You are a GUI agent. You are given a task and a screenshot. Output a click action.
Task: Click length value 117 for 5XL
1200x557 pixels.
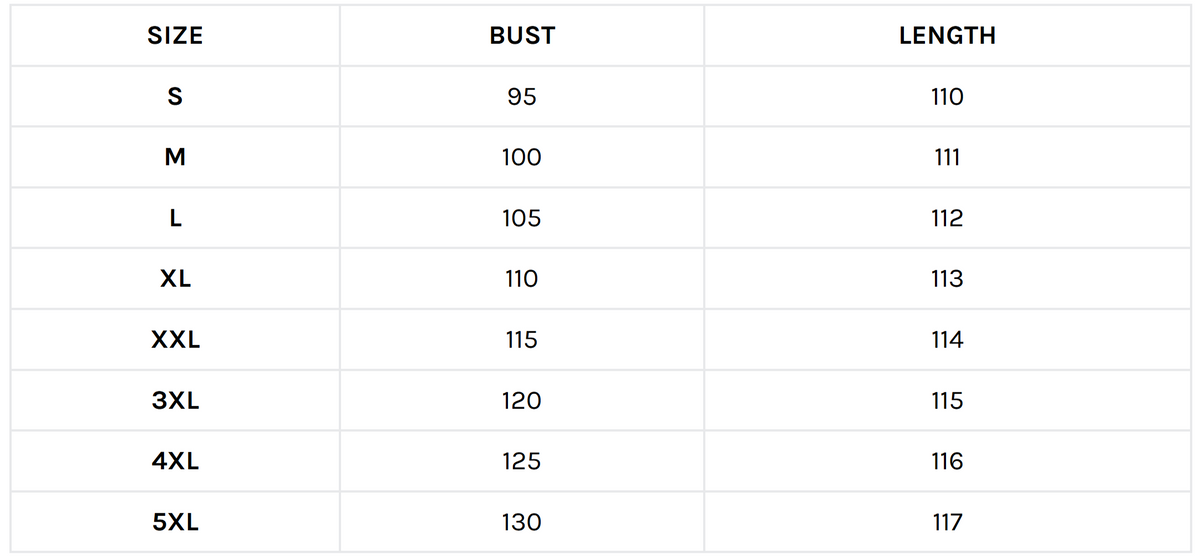tap(946, 522)
